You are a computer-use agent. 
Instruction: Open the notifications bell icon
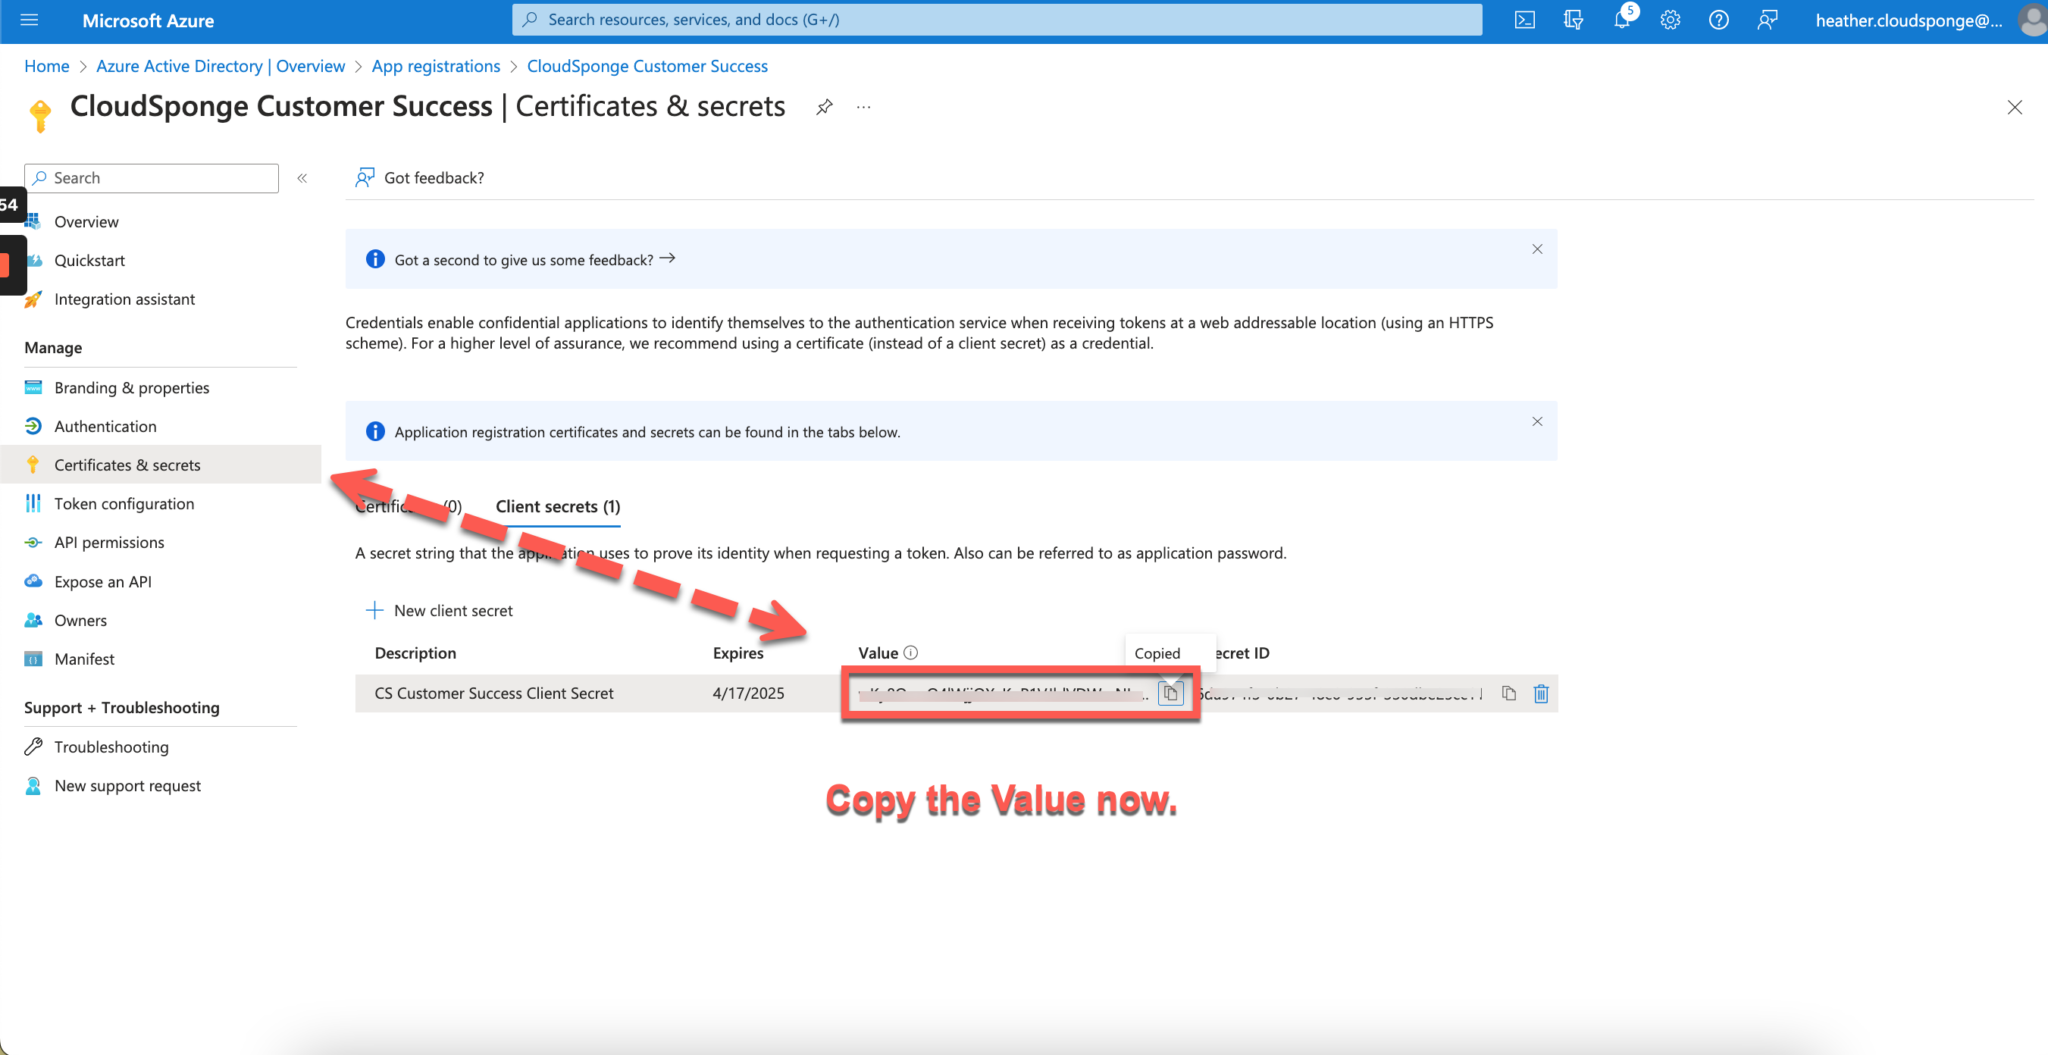point(1622,20)
